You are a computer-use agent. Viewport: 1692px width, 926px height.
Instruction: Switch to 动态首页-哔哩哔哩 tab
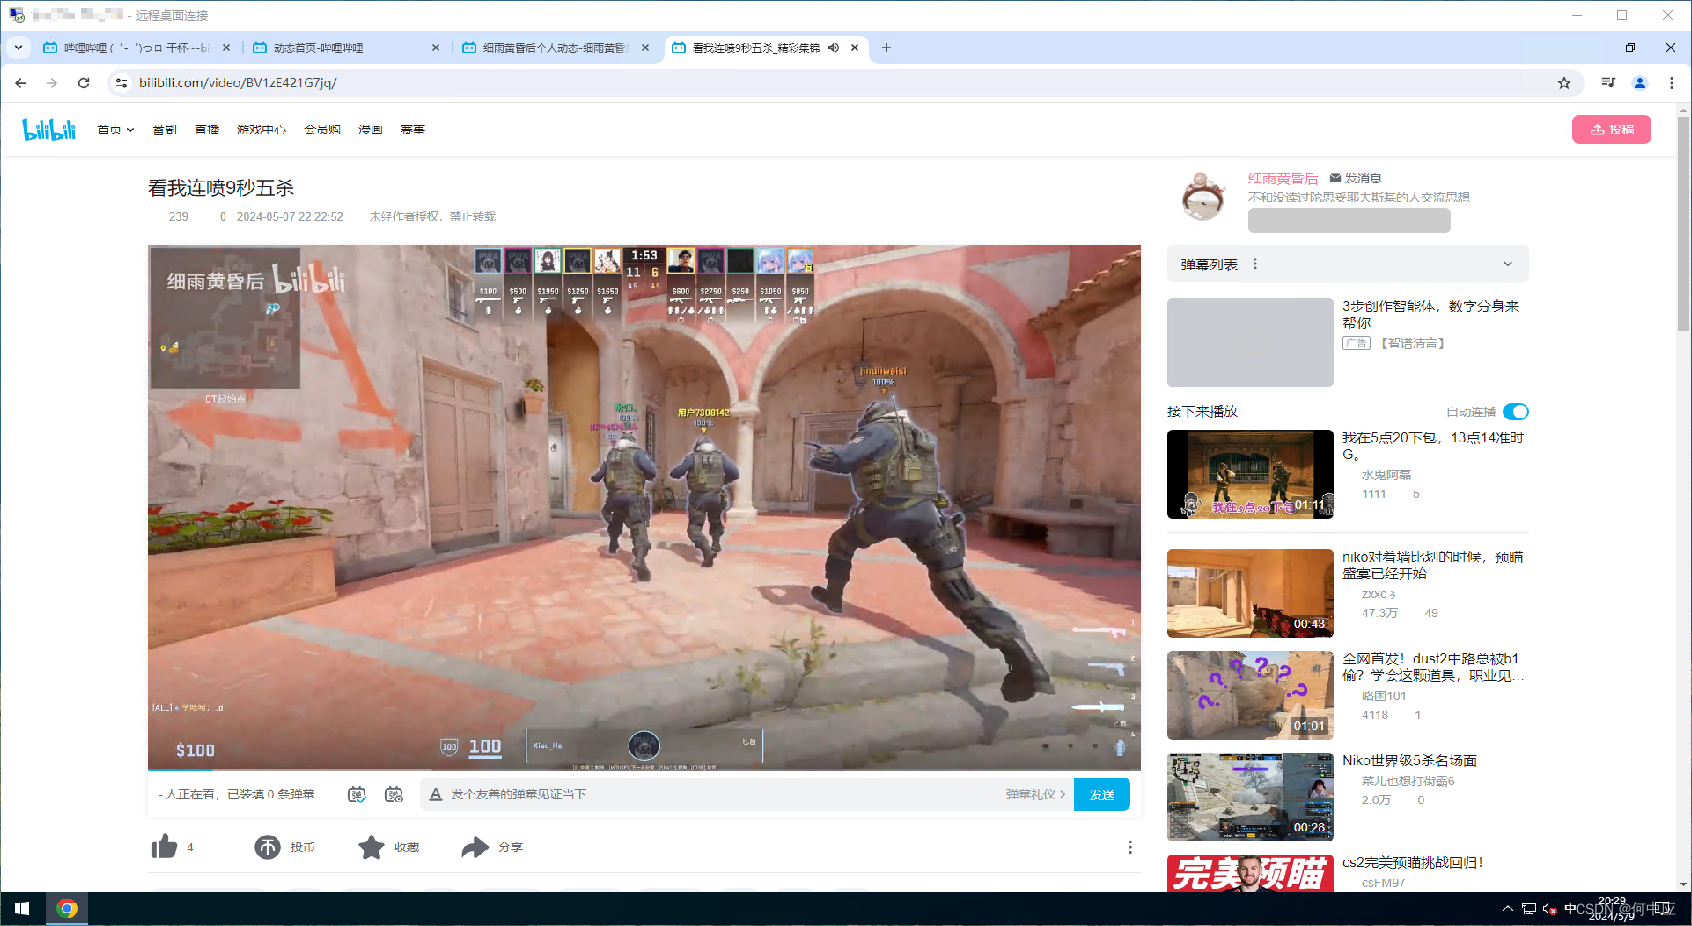(x=346, y=47)
